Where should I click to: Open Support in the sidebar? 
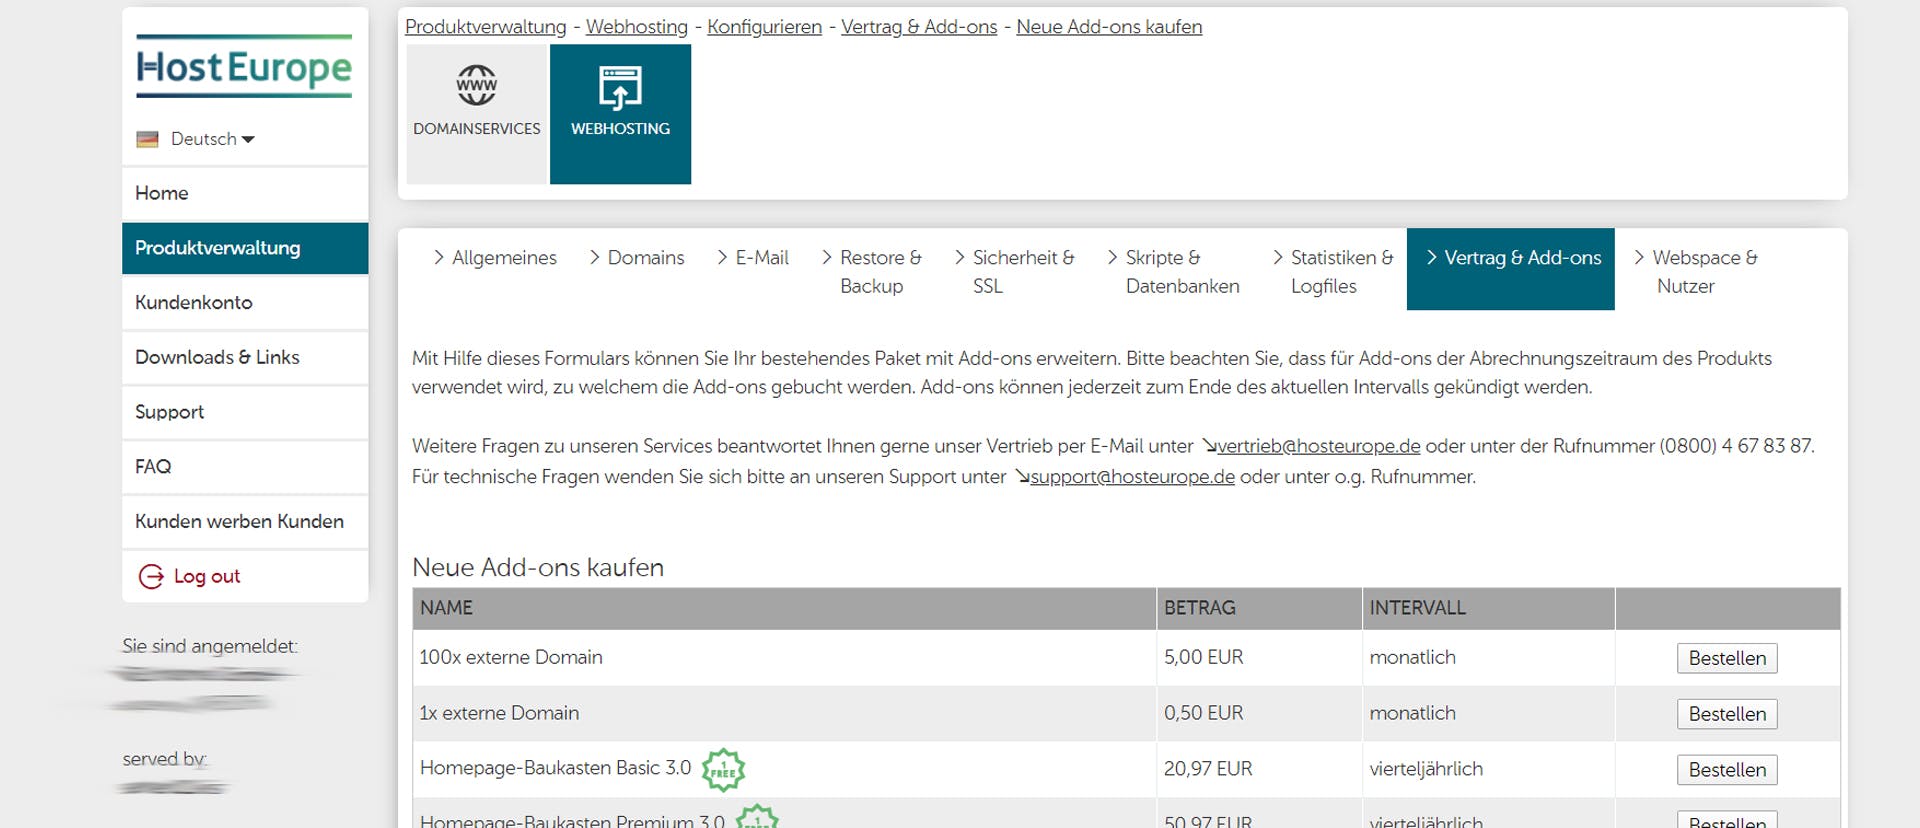[245, 412]
